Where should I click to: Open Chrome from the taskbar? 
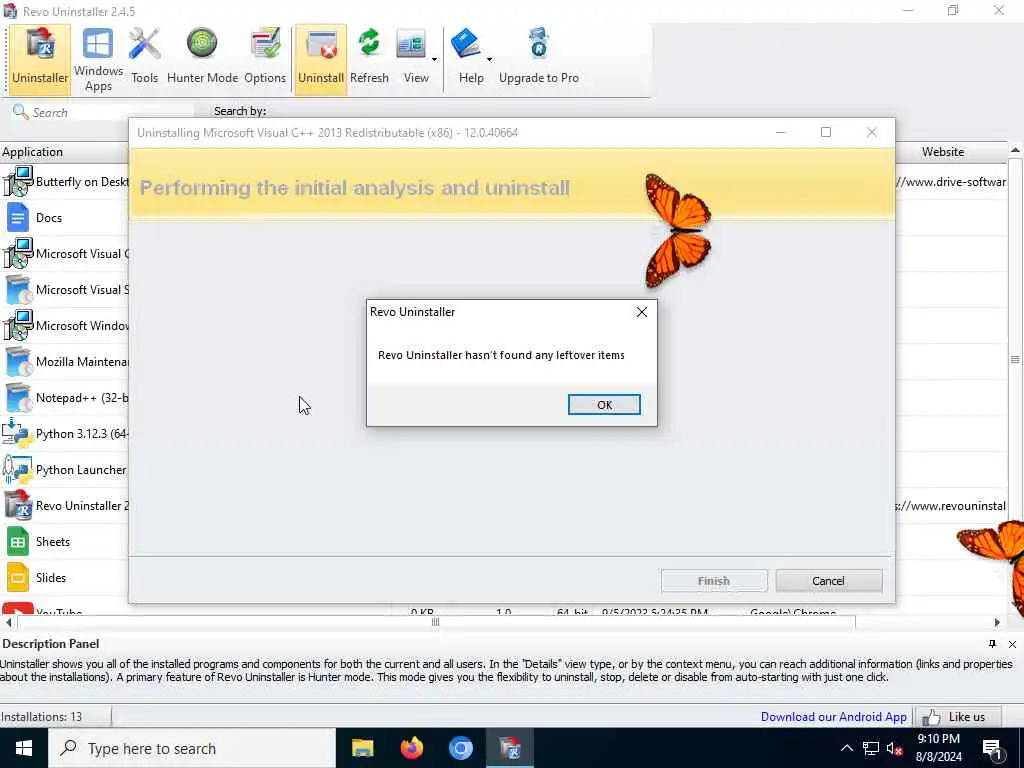tap(460, 748)
